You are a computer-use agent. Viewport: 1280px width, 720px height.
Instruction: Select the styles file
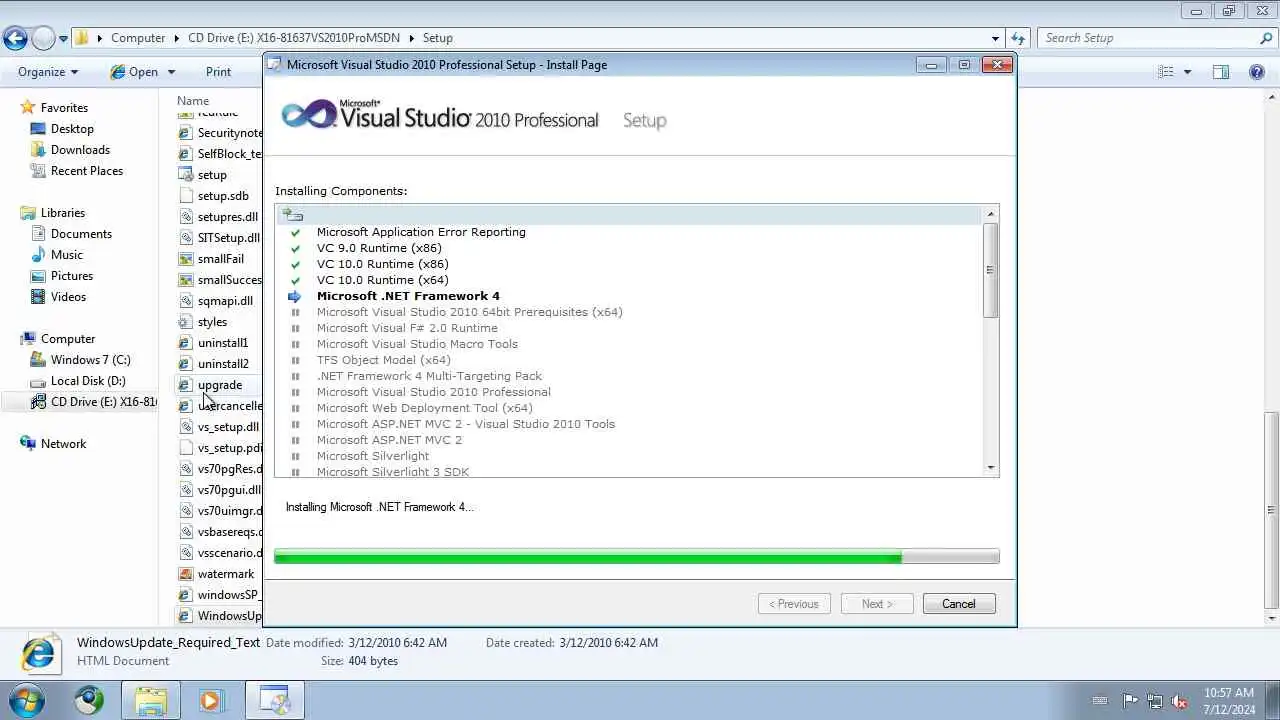(212, 321)
